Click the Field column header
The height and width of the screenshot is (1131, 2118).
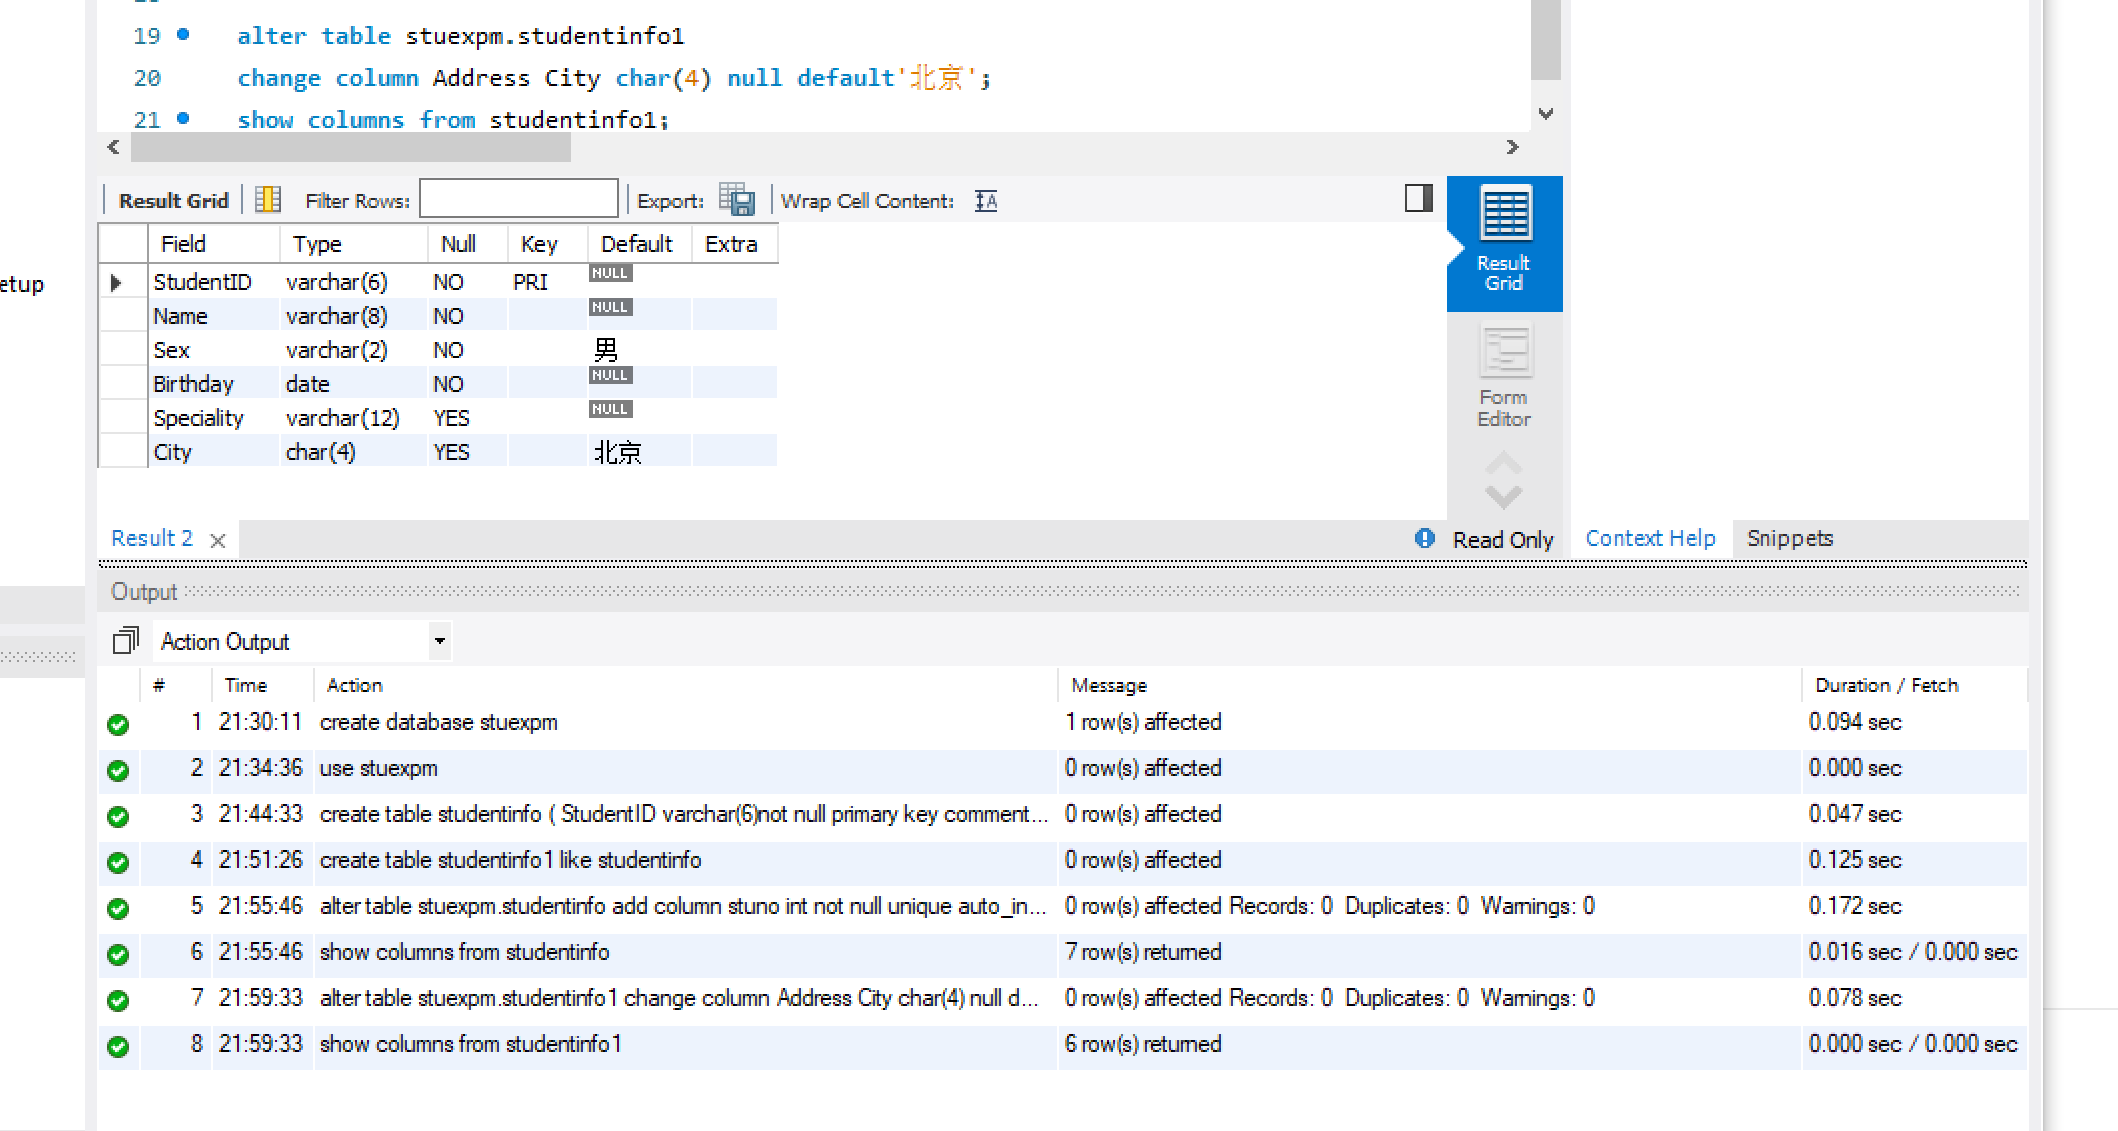click(184, 244)
